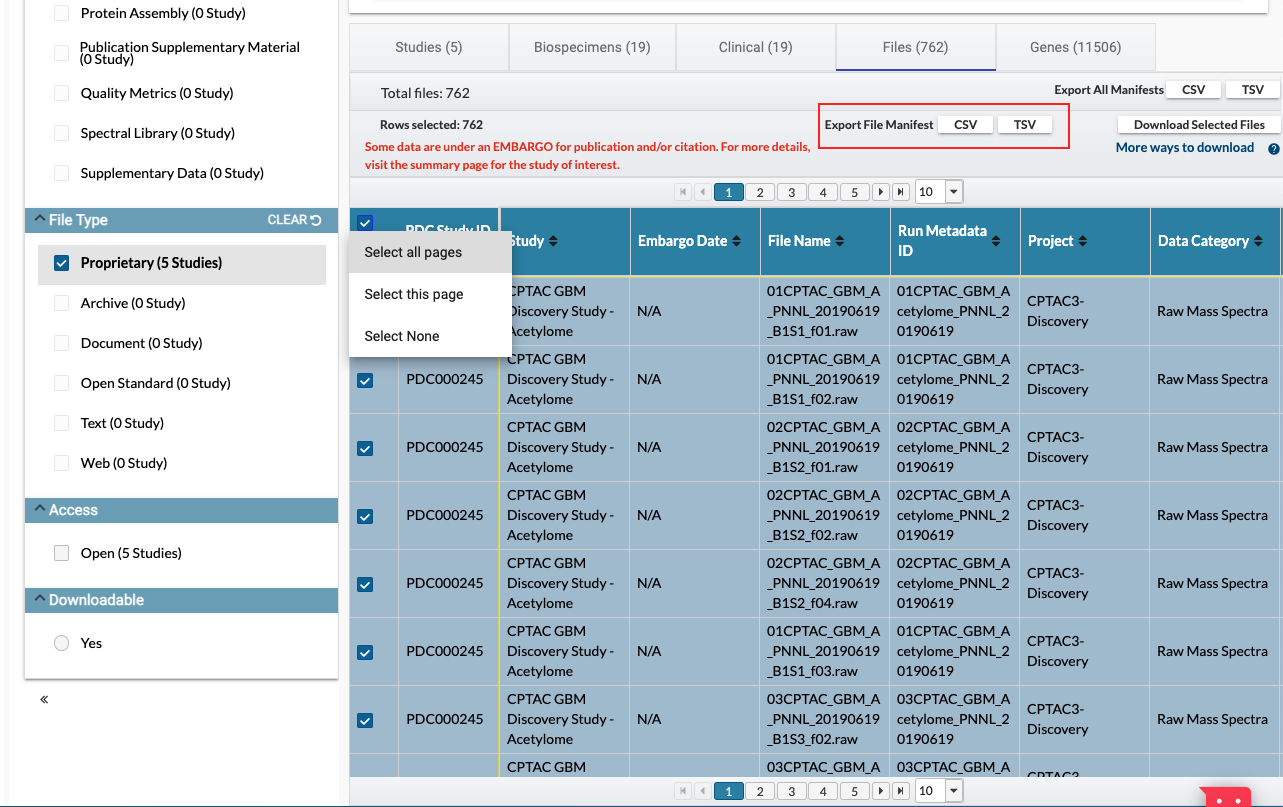Click Download Selected Files button
Viewport: 1283px width, 807px height.
click(1199, 125)
